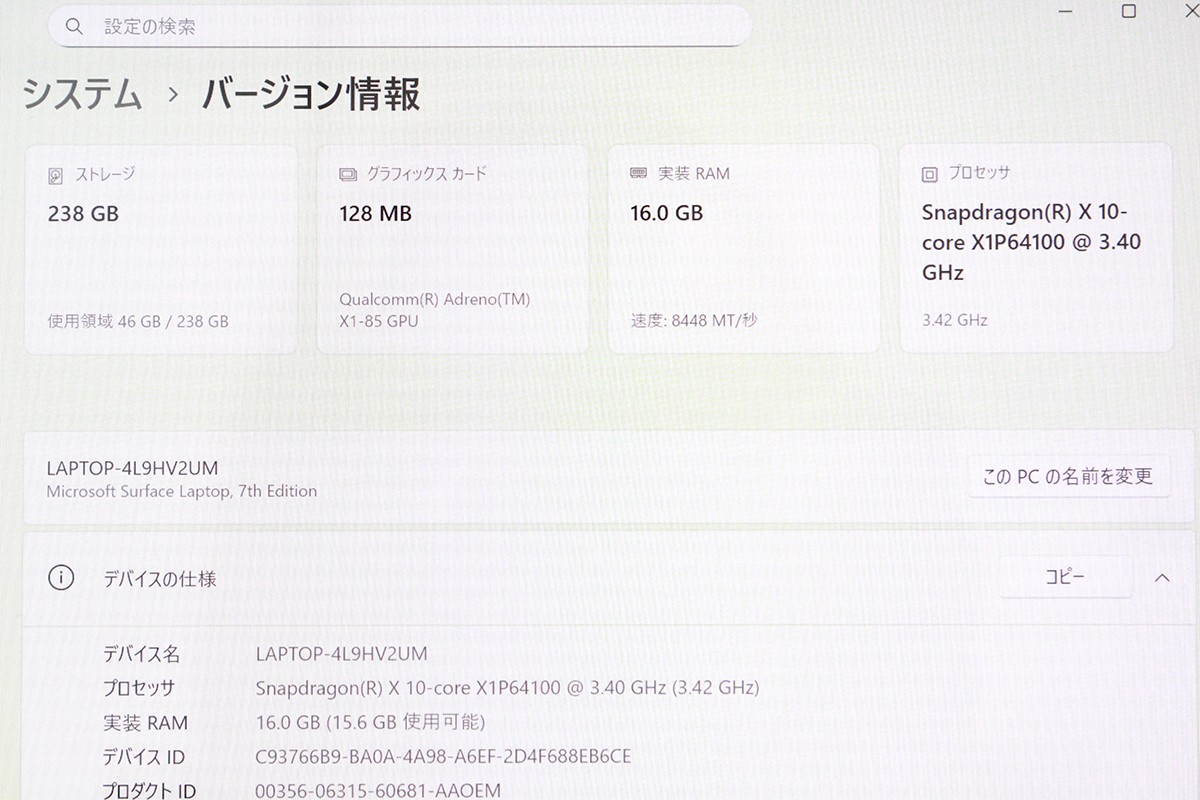Viewport: 1200px width, 800px height.
Task: Click the デバイス ID value text
Action: (443, 757)
